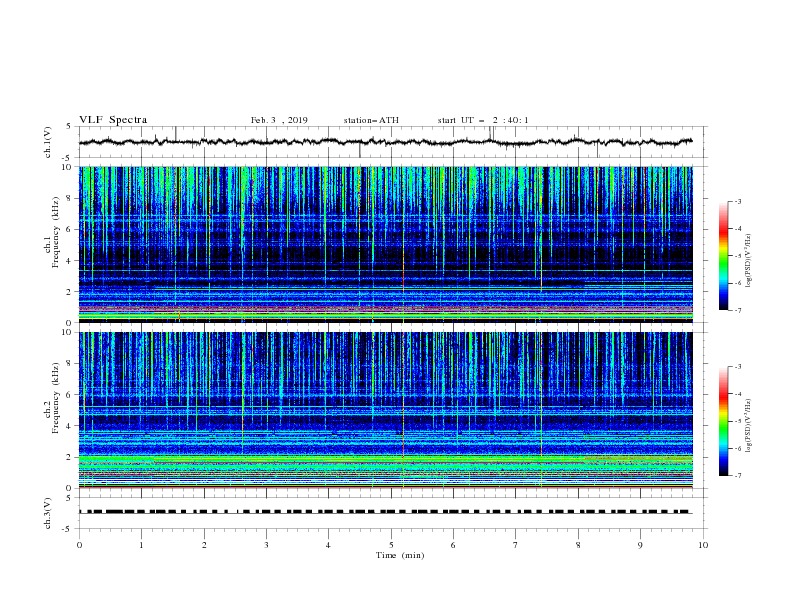This screenshot has height=612, width=792.
Task: Select the ch.1 colorbar "log(PSD)(V²/Hz)" label
Action: [748, 261]
